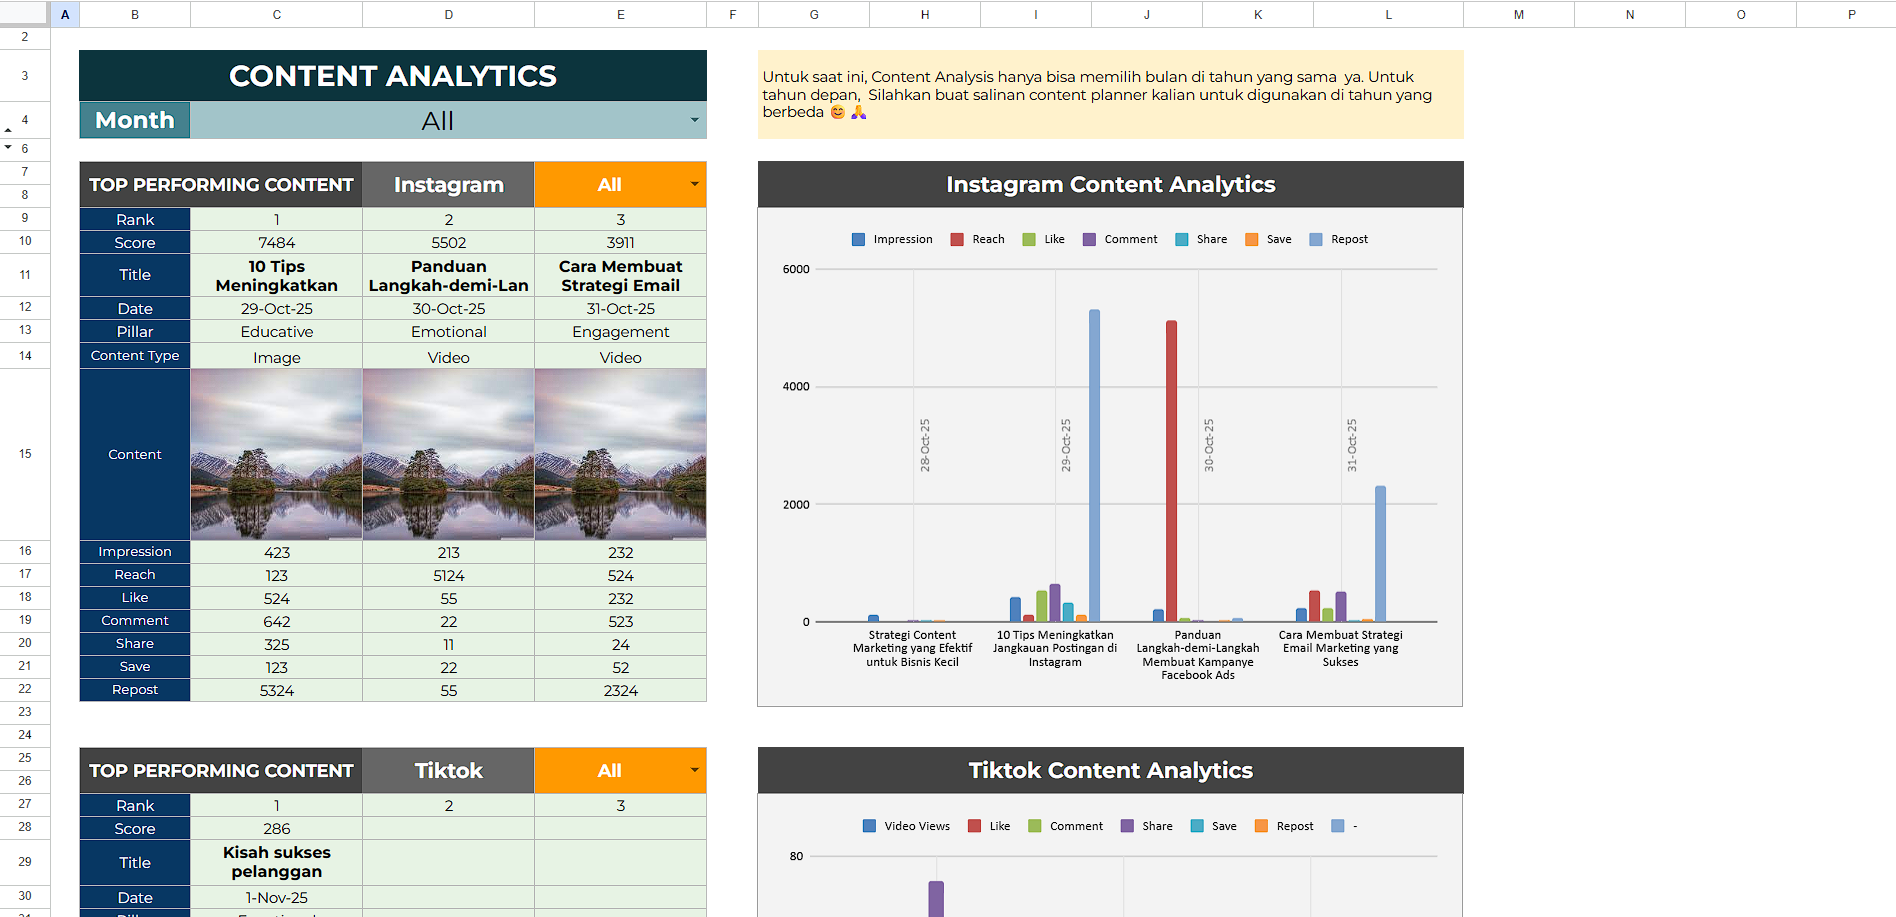Open Instagram filter dropdown arrow labeled All
1896x917 pixels.
(694, 185)
